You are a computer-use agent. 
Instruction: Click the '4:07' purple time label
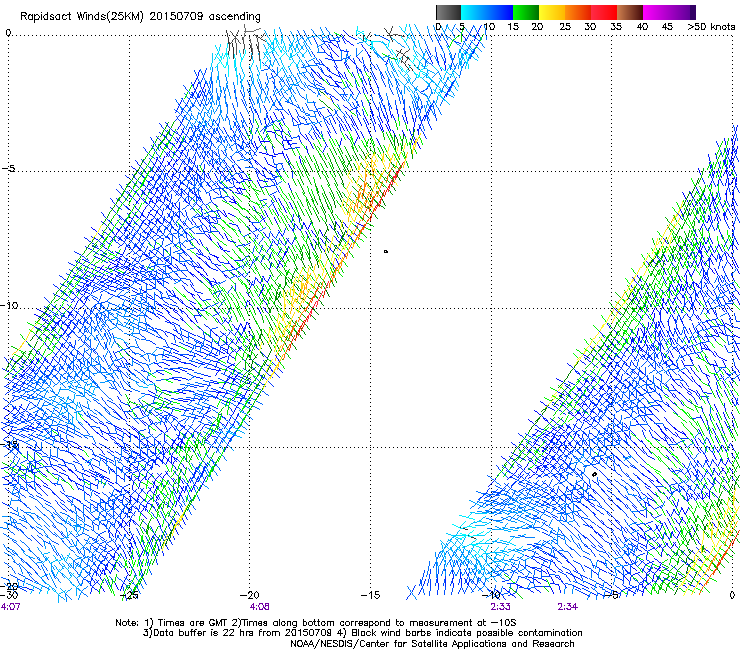point(10,607)
